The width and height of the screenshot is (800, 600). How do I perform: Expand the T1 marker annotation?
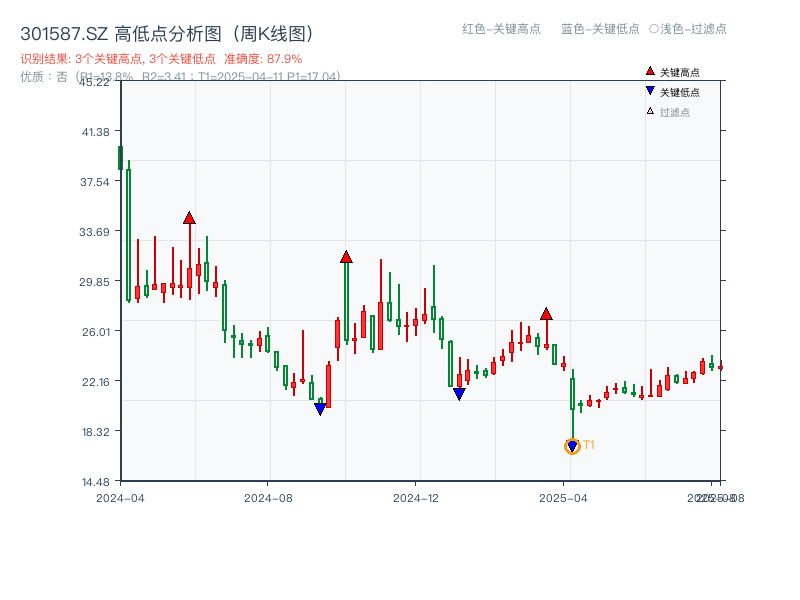tap(589, 442)
